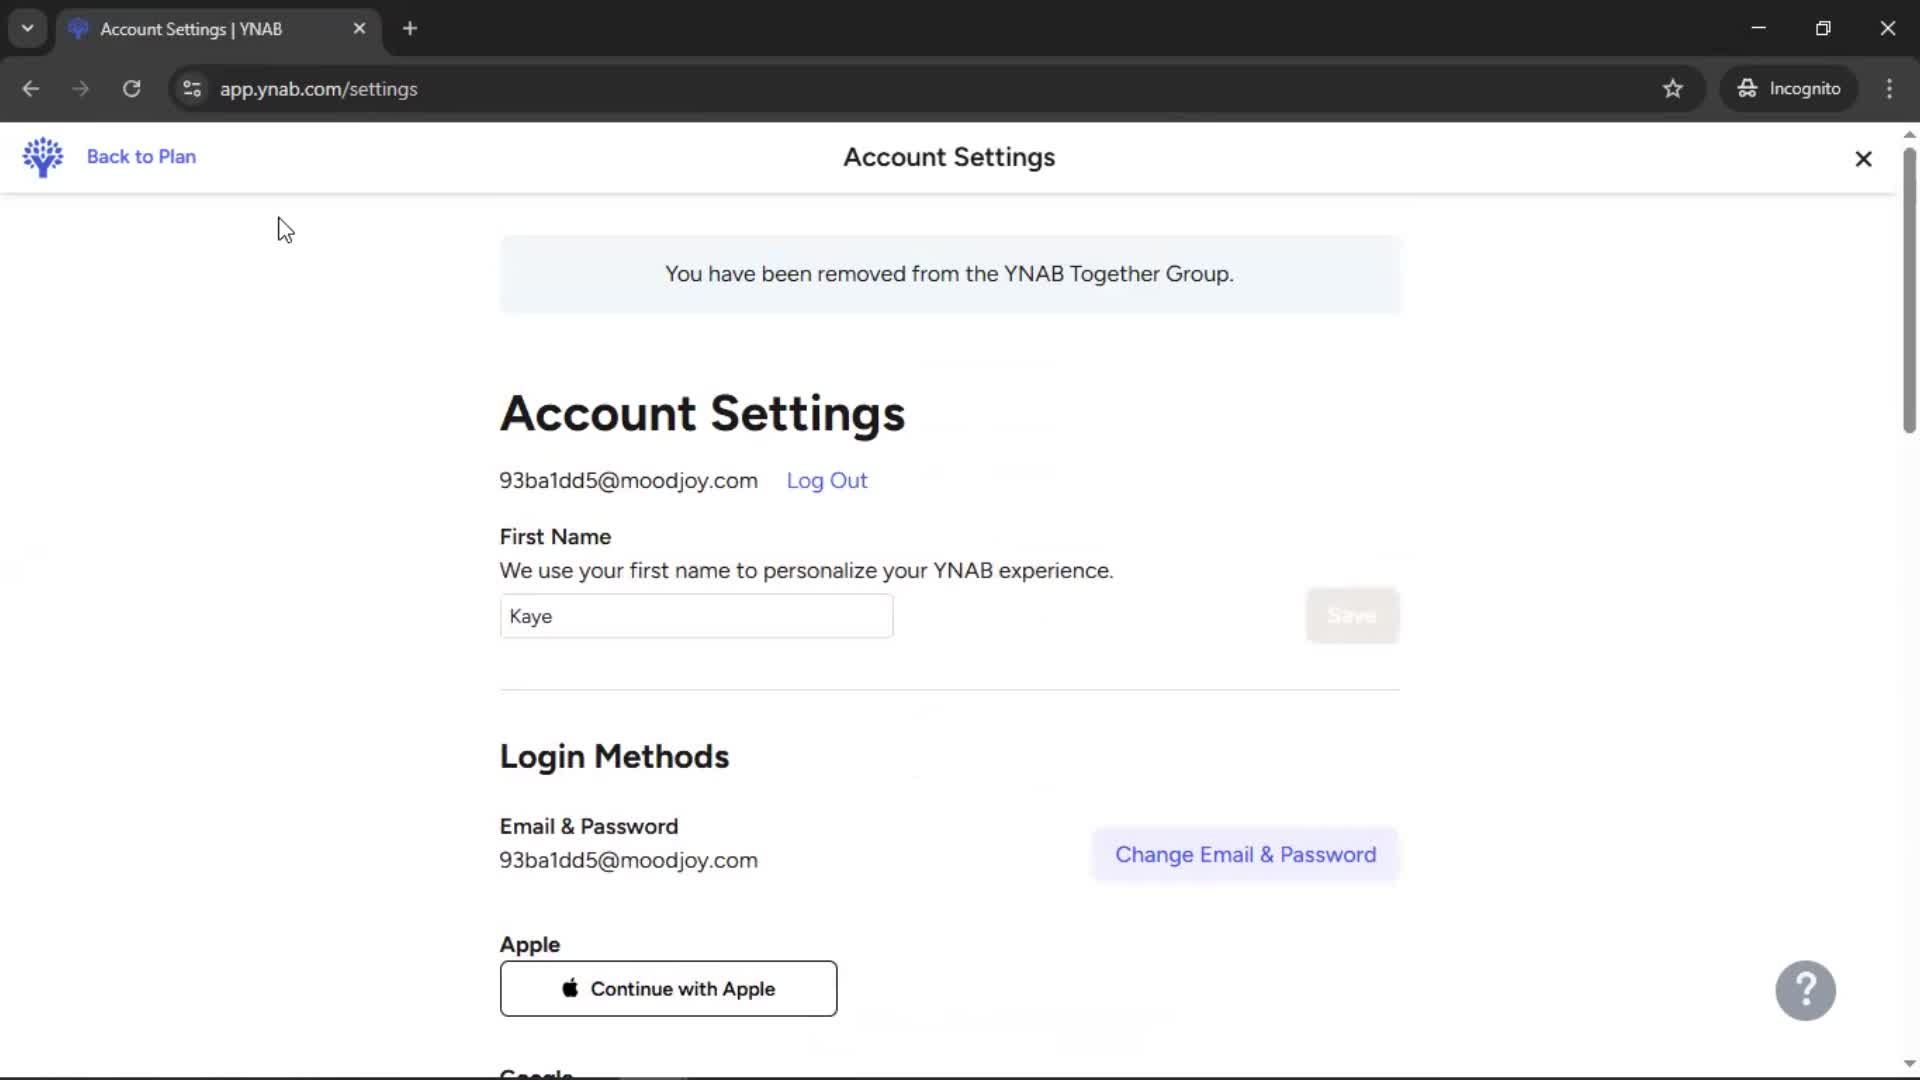Click browser back arrow
This screenshot has height=1080, width=1920.
(x=31, y=89)
